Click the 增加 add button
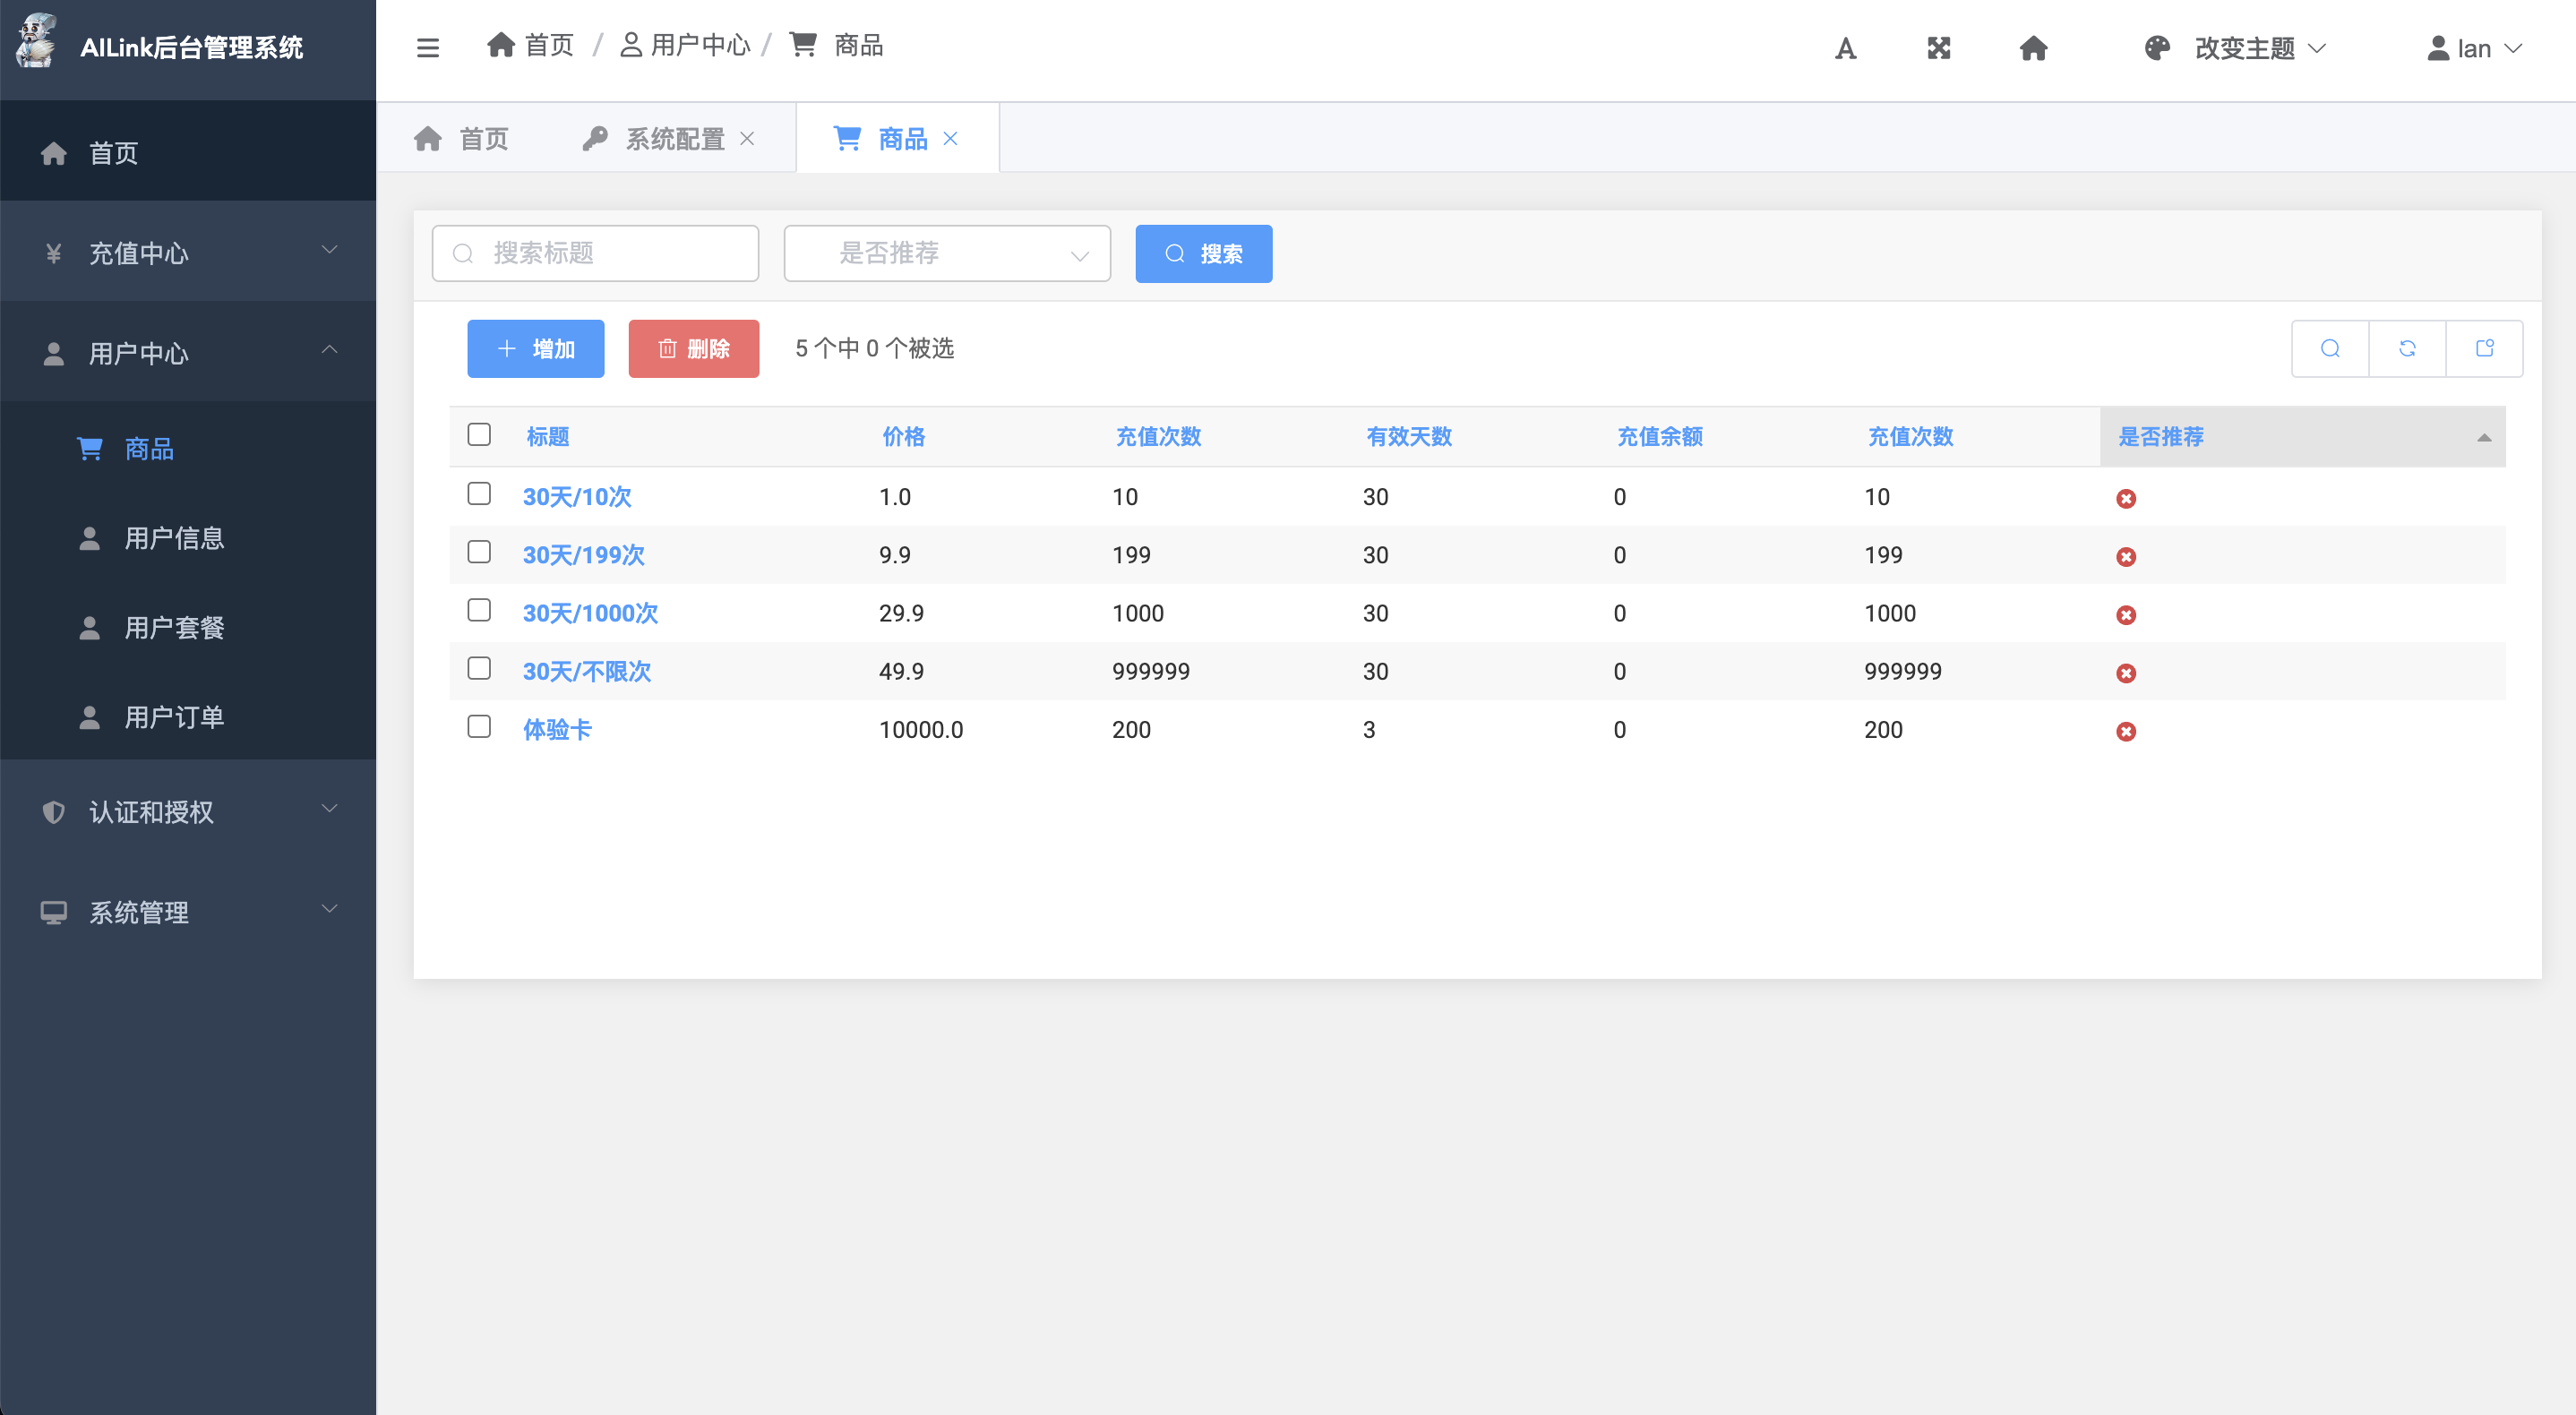 [536, 349]
